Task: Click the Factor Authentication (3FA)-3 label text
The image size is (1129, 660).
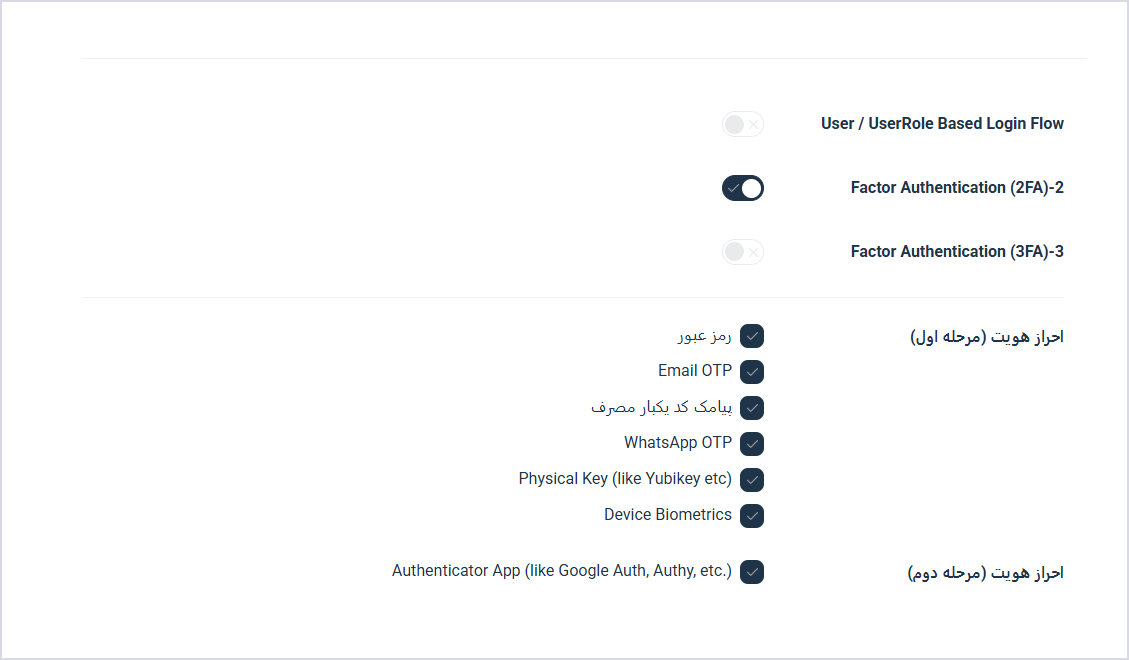Action: 958,252
